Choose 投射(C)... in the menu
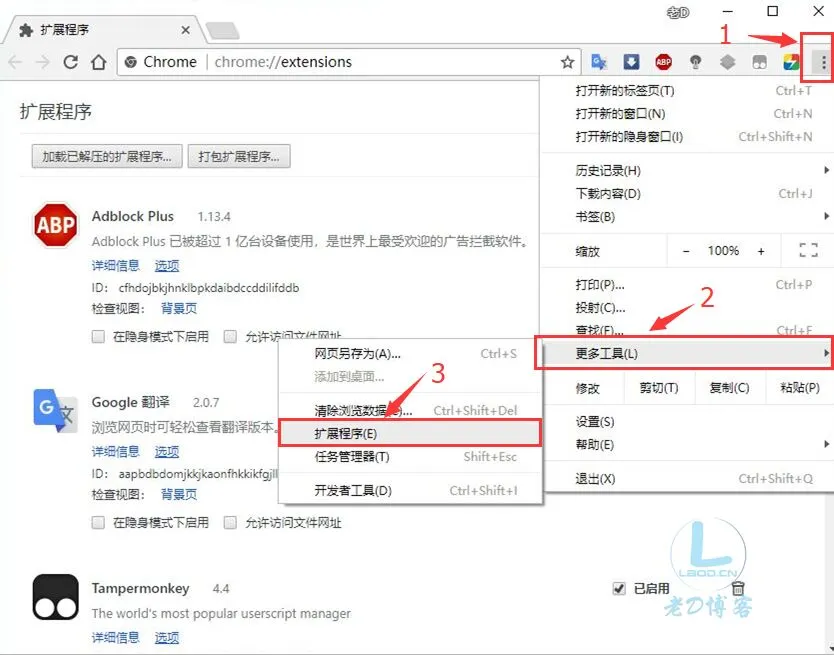This screenshot has width=834, height=655. click(x=687, y=308)
